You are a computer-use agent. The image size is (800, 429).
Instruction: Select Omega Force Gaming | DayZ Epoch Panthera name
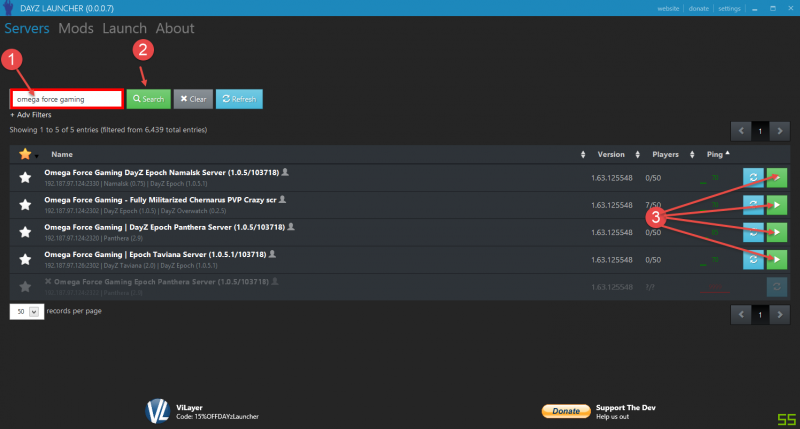click(x=164, y=227)
